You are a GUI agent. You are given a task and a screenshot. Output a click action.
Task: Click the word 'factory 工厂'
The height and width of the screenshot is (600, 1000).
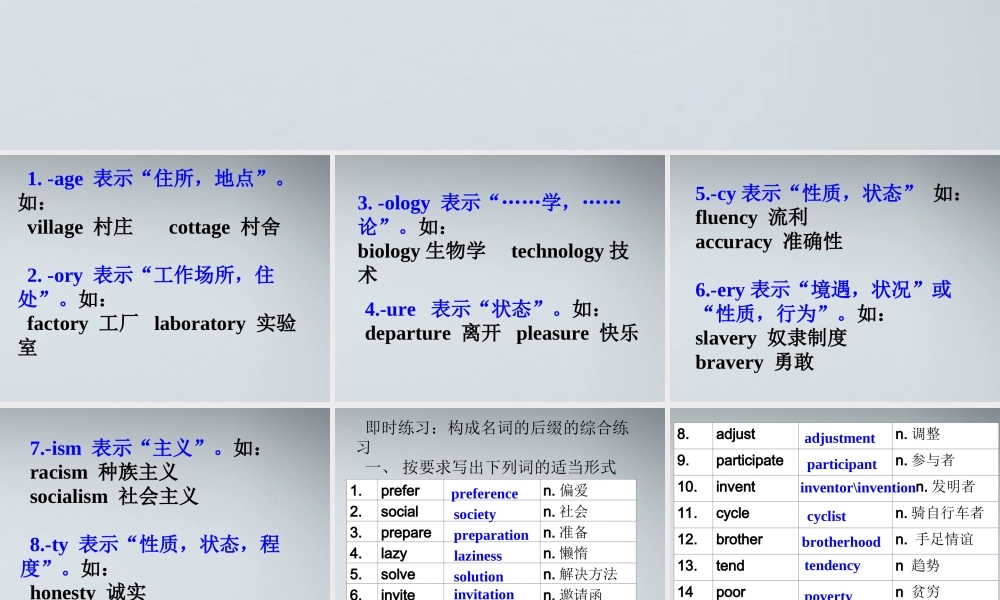click(x=82, y=323)
